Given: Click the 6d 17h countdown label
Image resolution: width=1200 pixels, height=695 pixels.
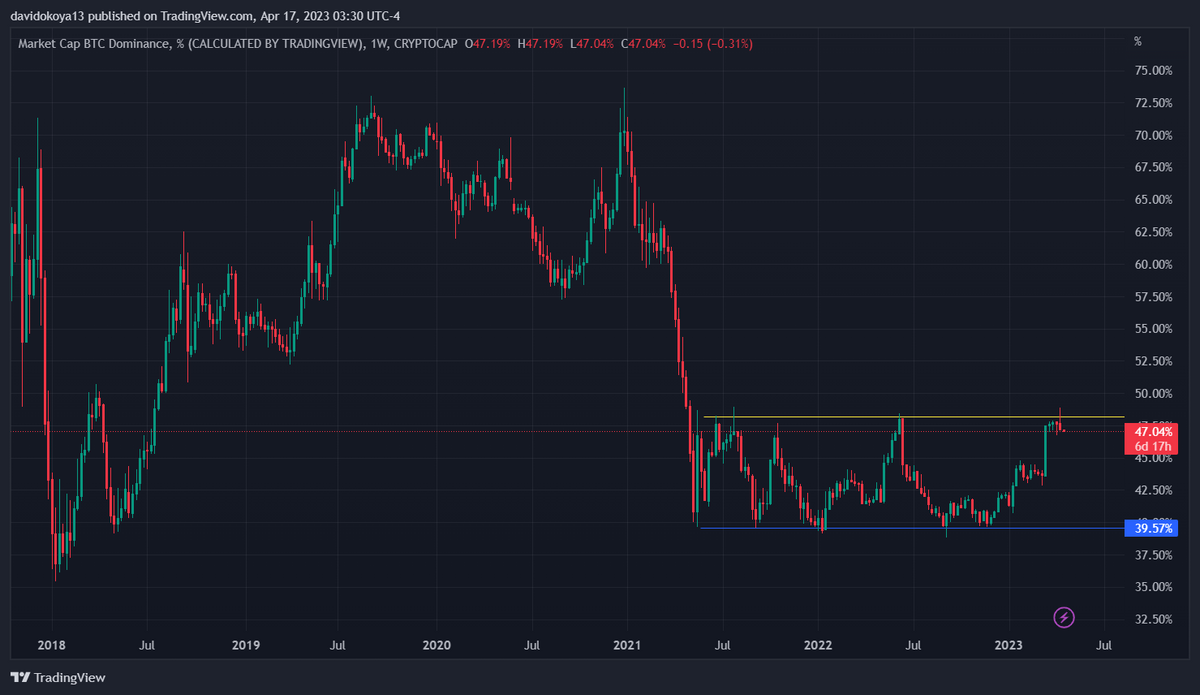Looking at the screenshot, I should point(1153,445).
